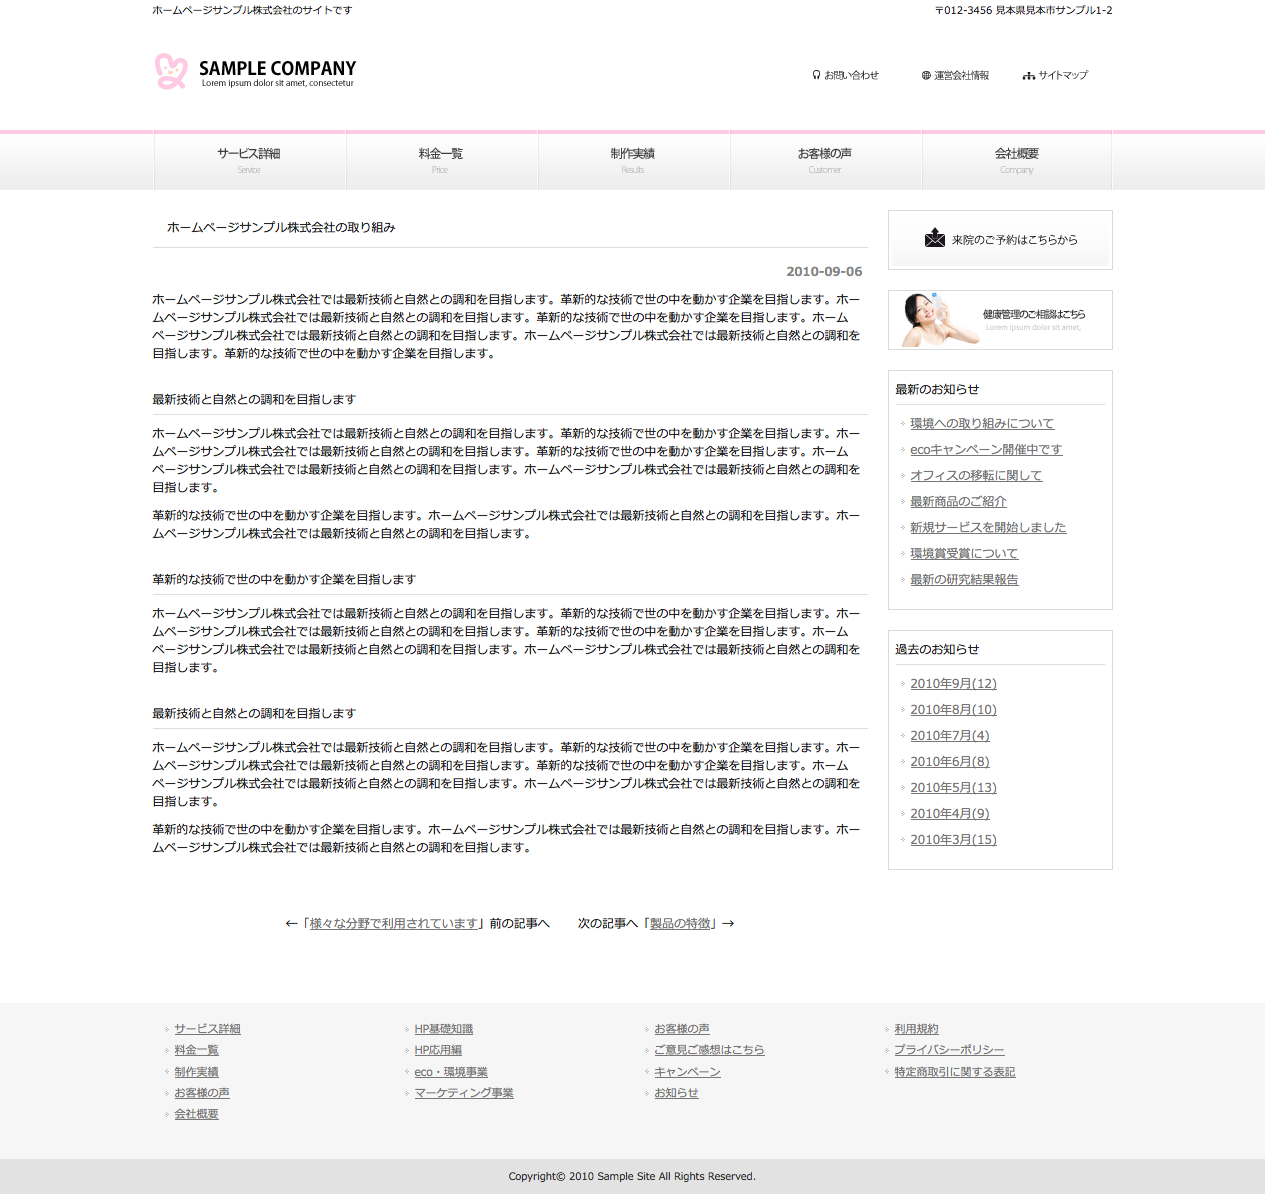This screenshot has width=1265, height=1194.
Task: Go to the 制作実績 navigation tab
Action: click(x=633, y=159)
